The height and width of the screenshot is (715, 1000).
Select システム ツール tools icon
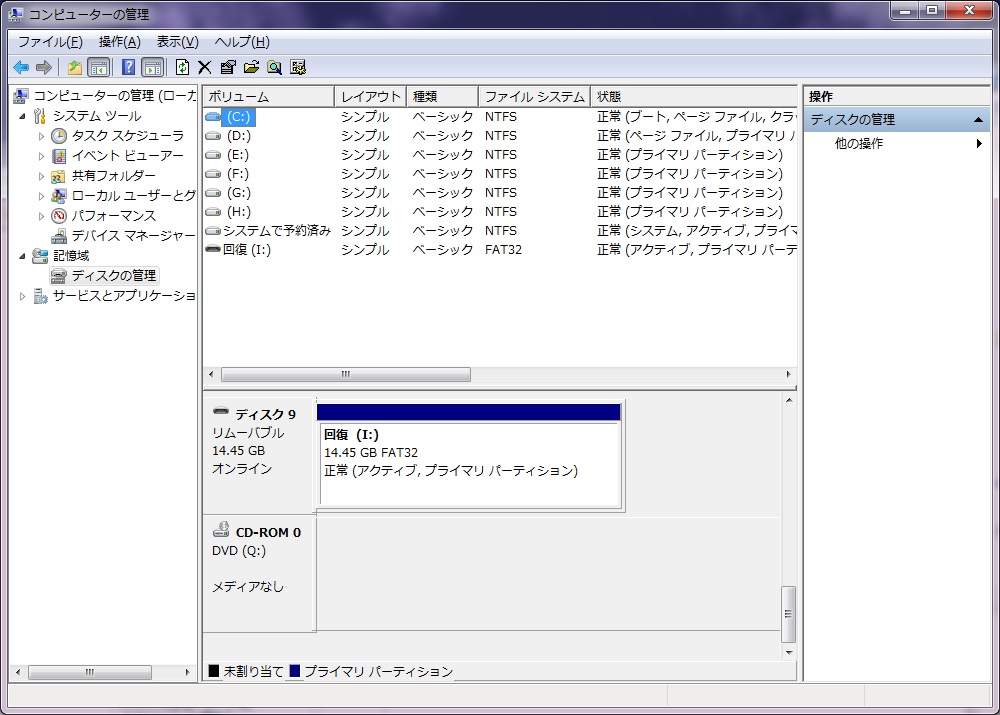click(40, 116)
